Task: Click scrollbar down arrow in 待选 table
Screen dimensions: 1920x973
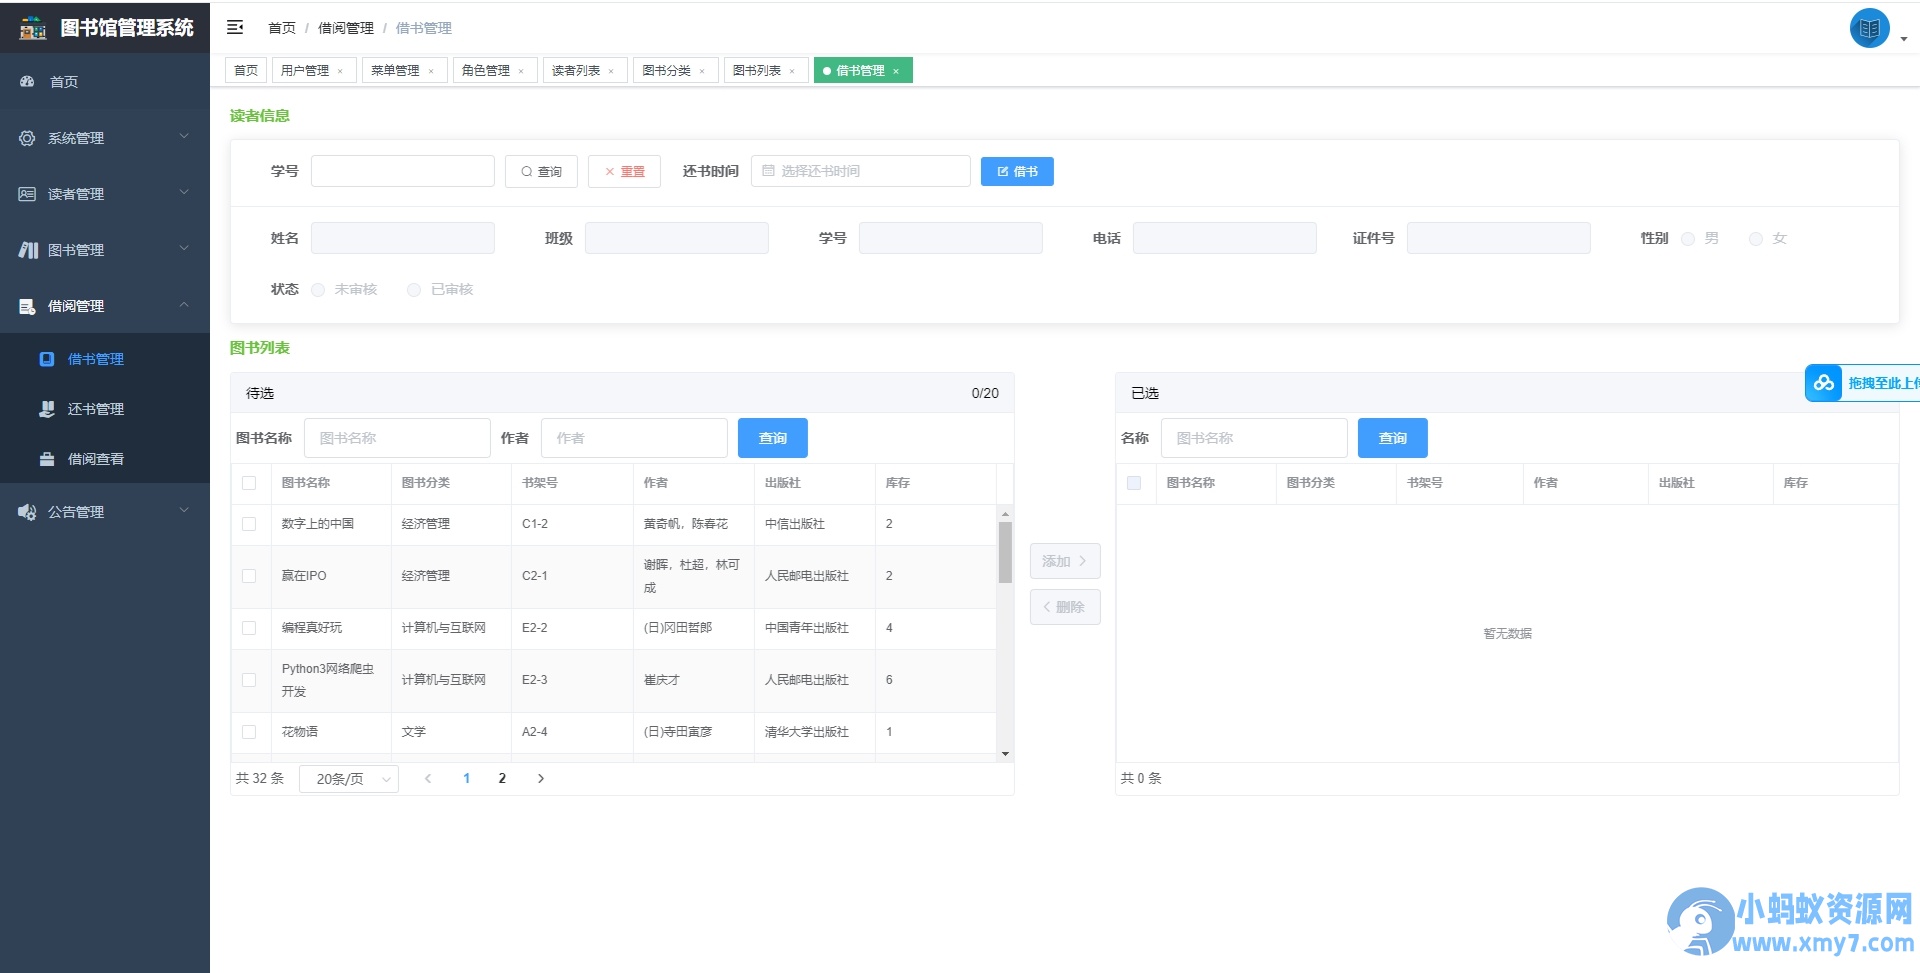Action: point(1005,754)
